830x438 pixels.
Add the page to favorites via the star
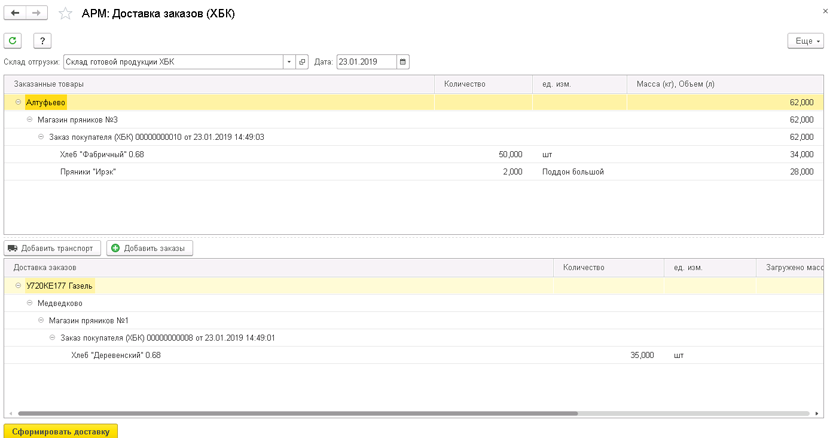tap(65, 13)
